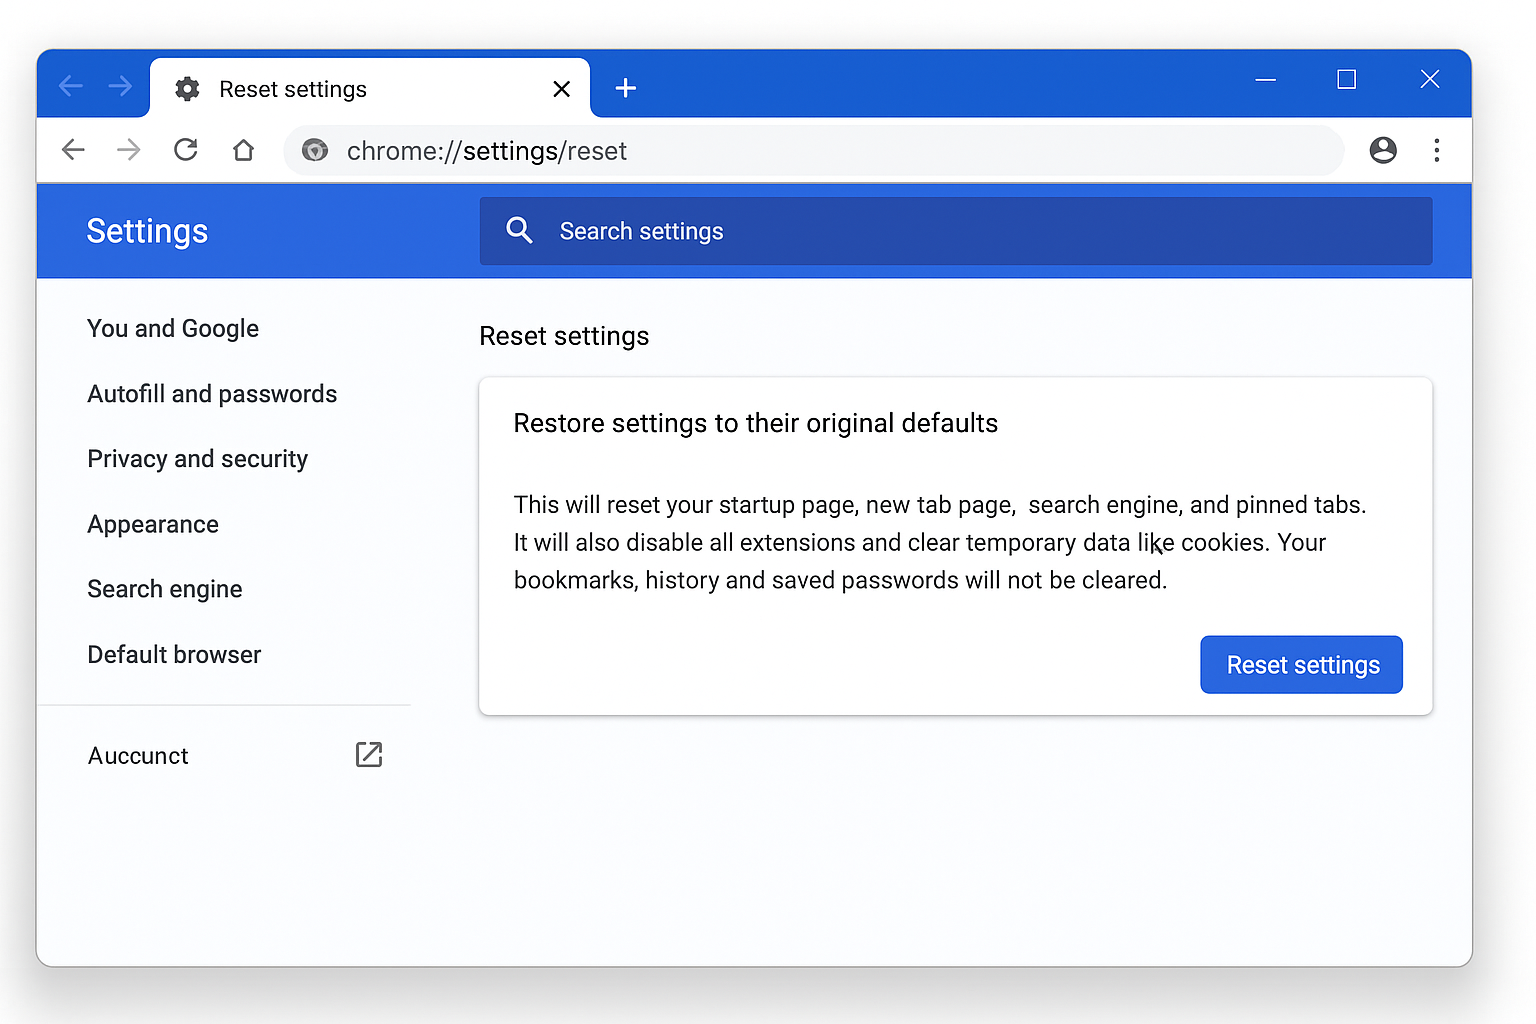Select Default browser settings
Image resolution: width=1536 pixels, height=1024 pixels.
click(174, 654)
